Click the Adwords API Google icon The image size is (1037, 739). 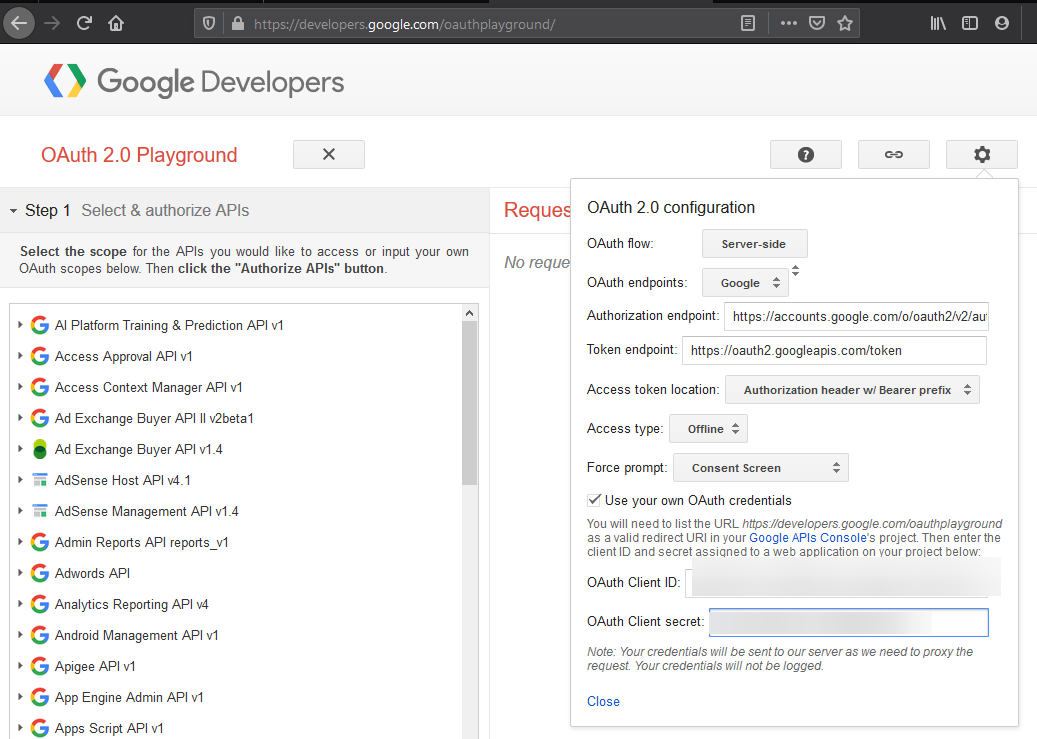coord(40,573)
